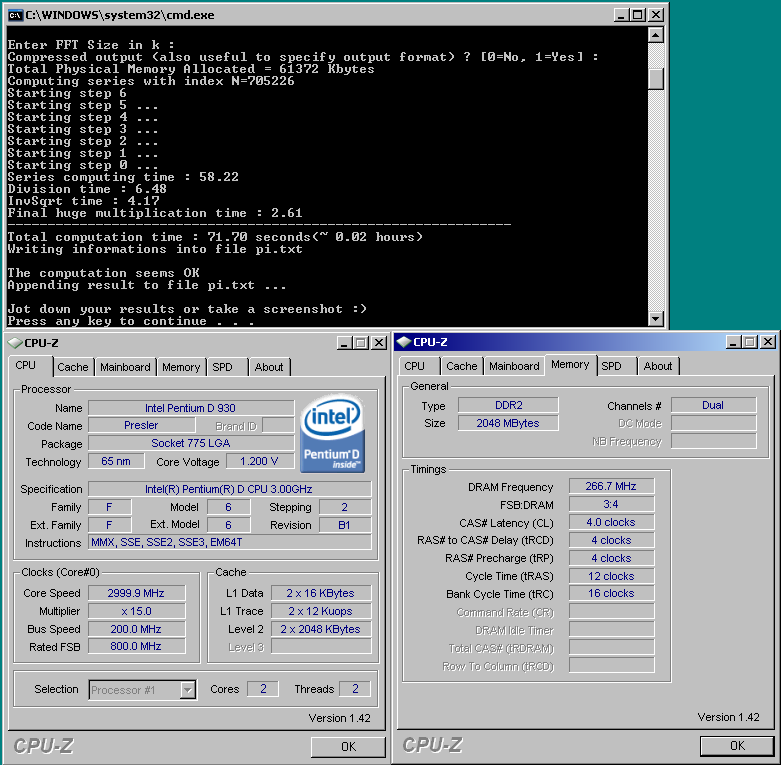Click OK button in left CPU-Z window
The height and width of the screenshot is (765, 781).
pos(348,747)
